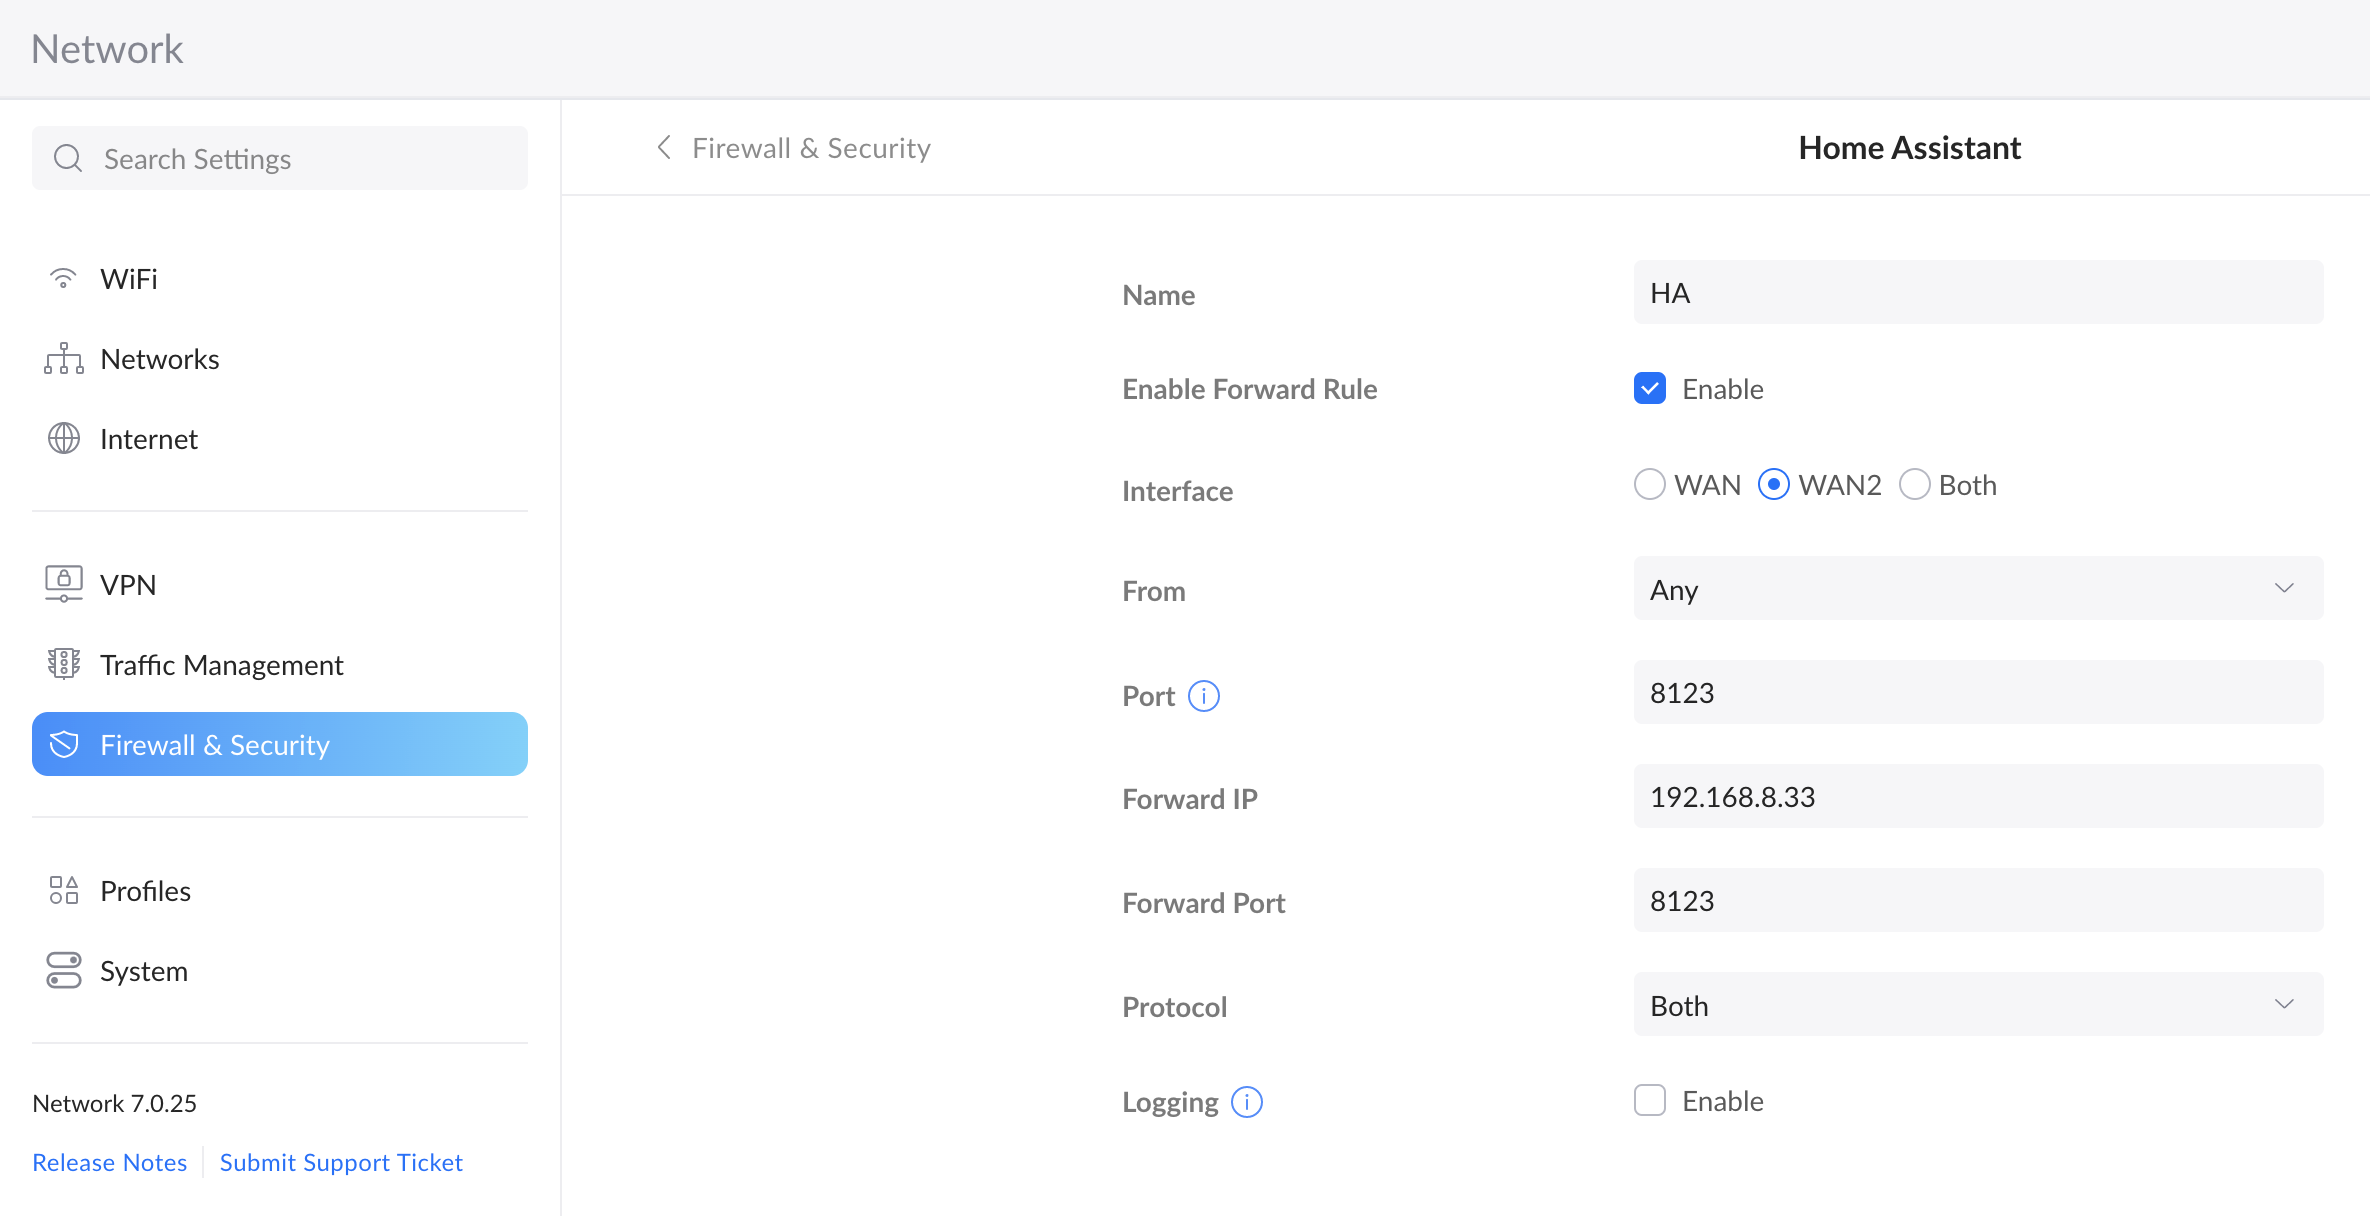Open the Submit Support Ticket link
The width and height of the screenshot is (2370, 1216).
[x=341, y=1162]
